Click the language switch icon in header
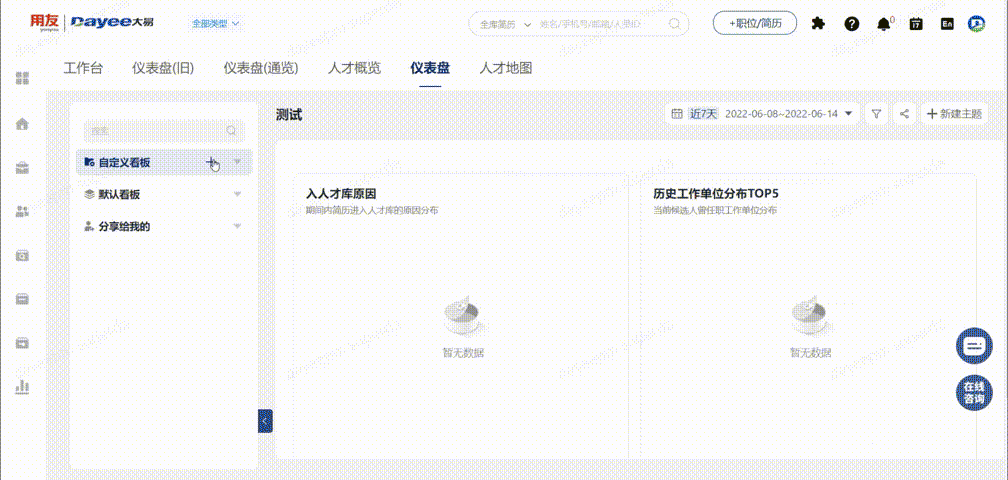The image size is (1008, 480). 947,24
